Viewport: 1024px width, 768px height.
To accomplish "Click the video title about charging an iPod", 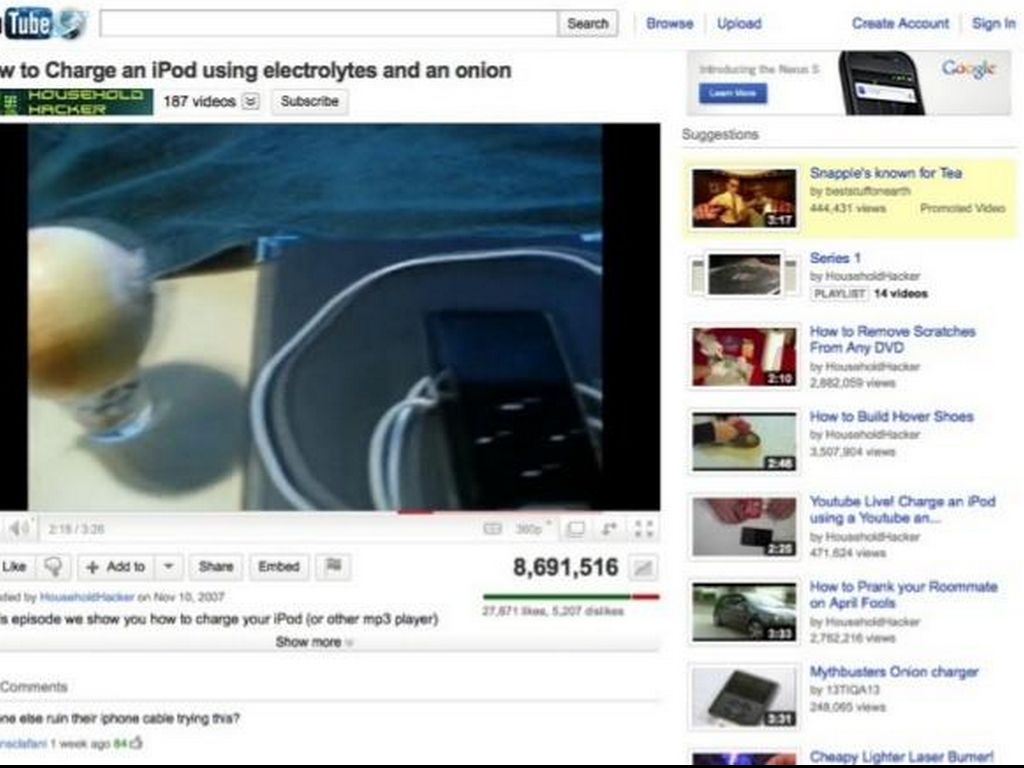I will (255, 70).
